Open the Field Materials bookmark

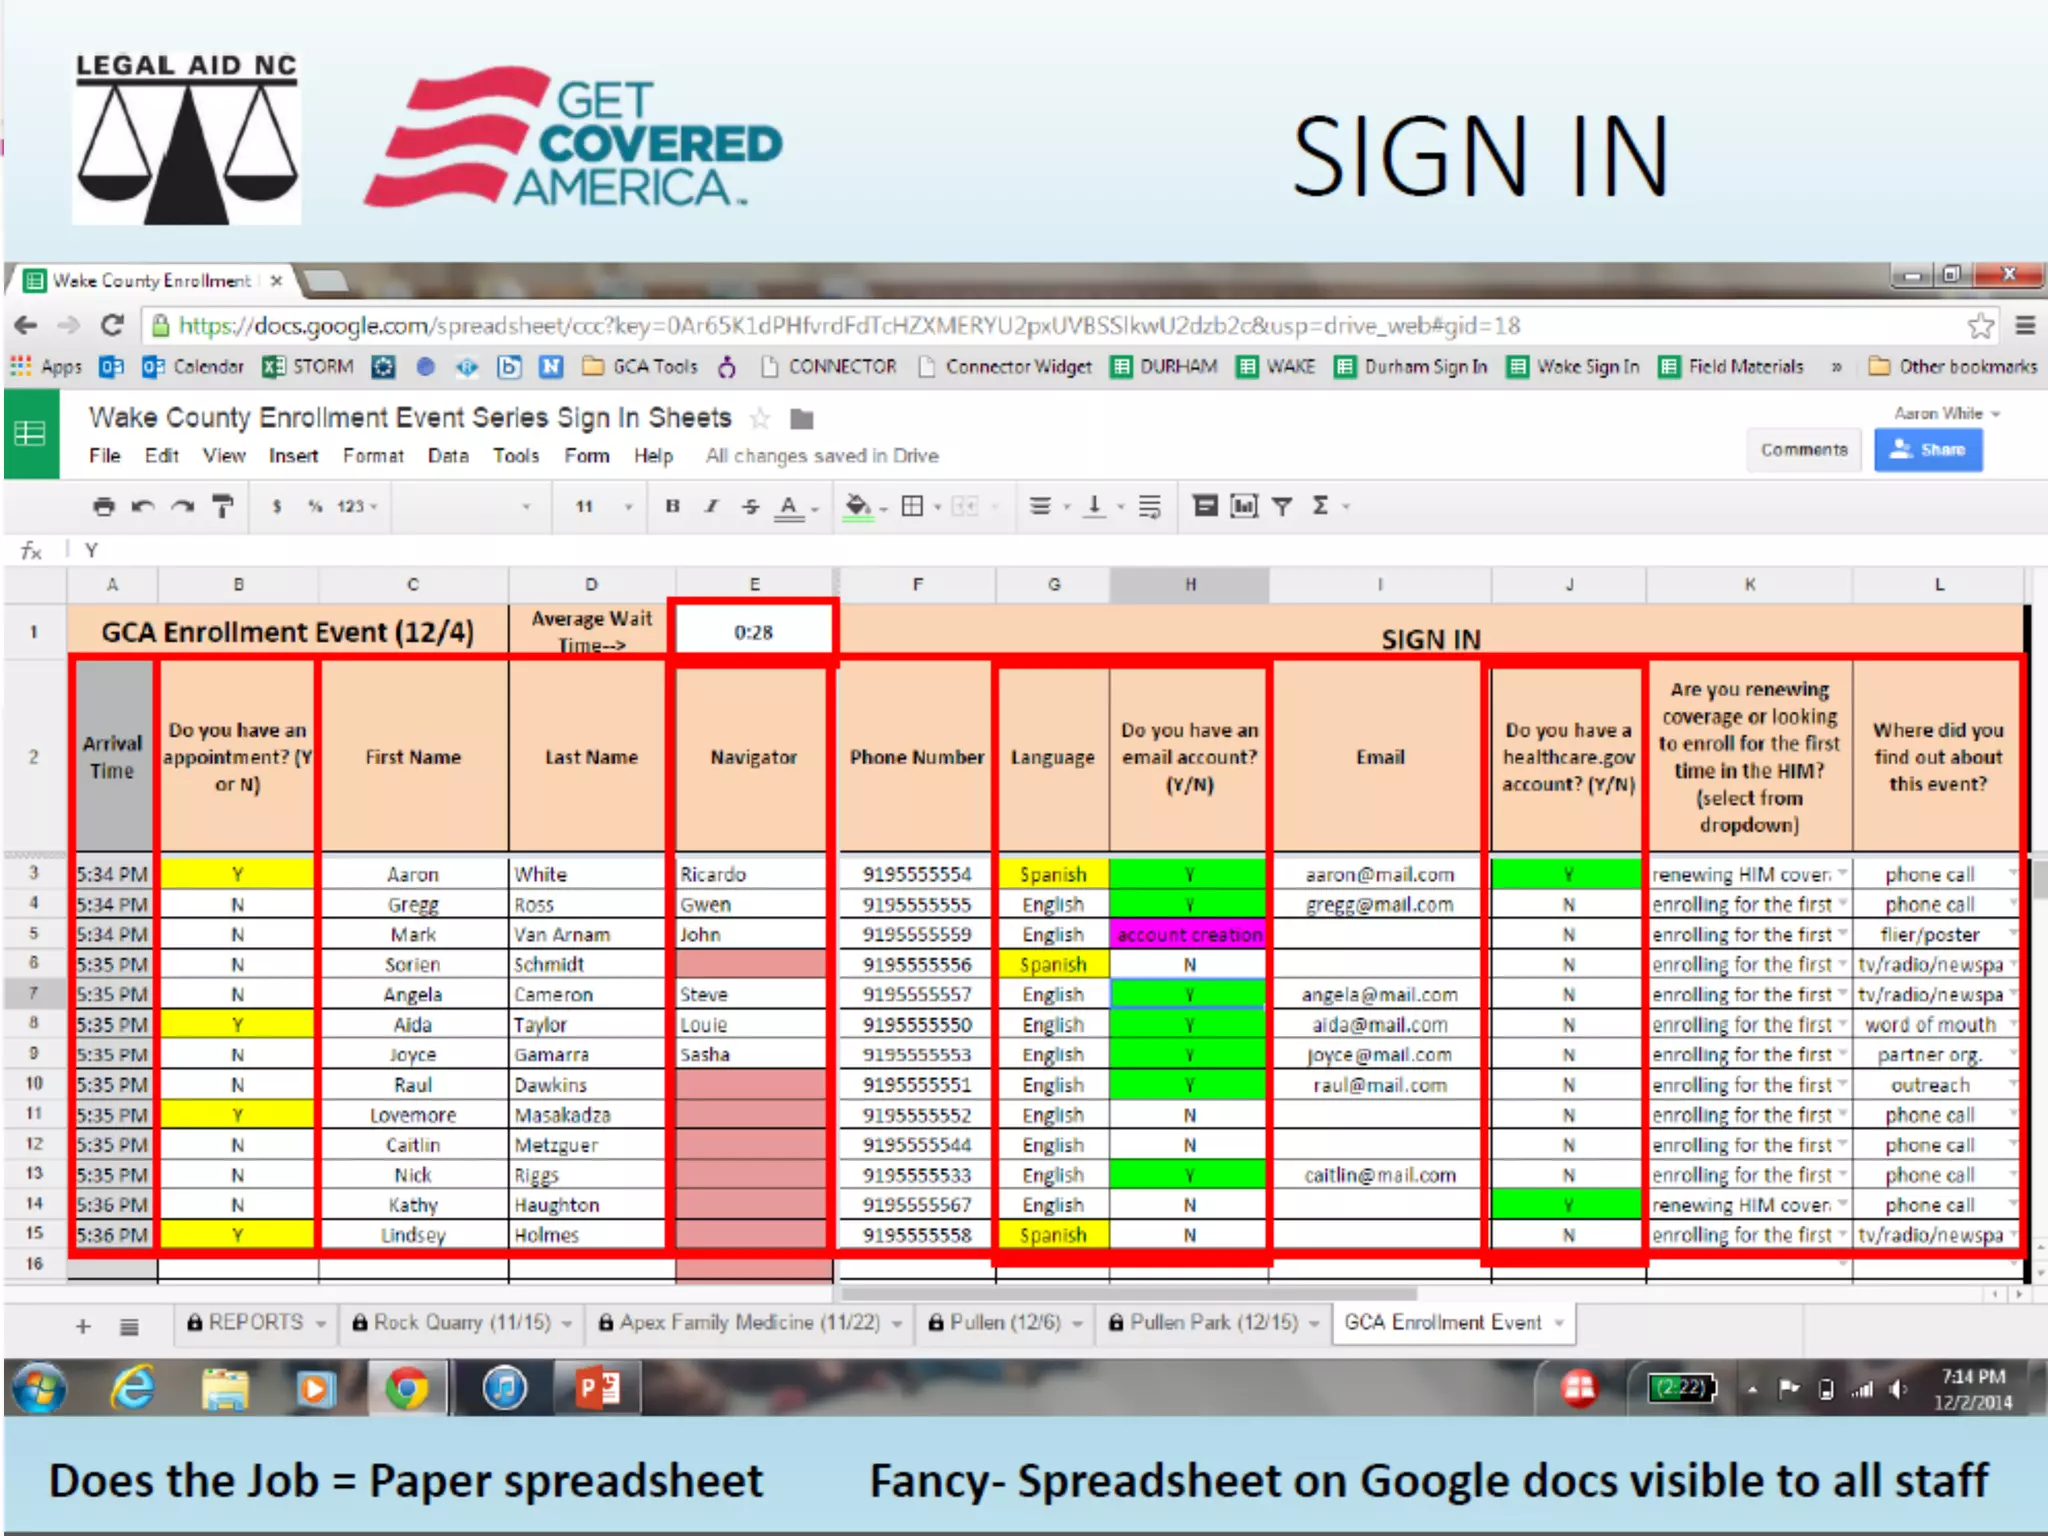1731,367
